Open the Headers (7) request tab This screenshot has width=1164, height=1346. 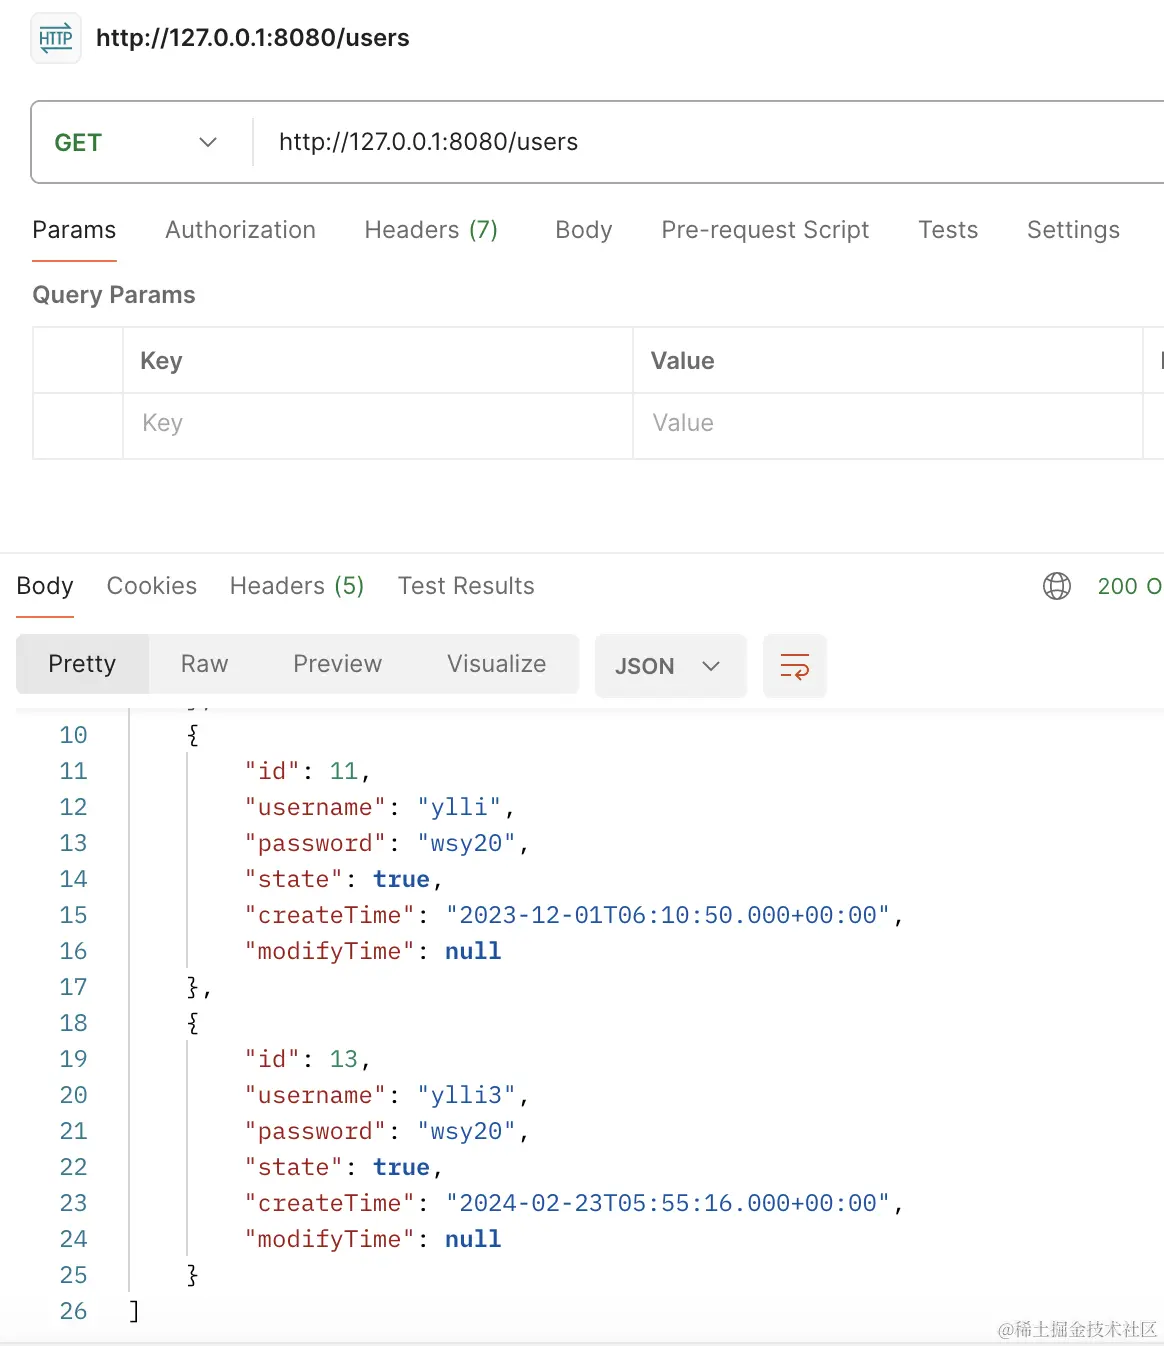[431, 230]
